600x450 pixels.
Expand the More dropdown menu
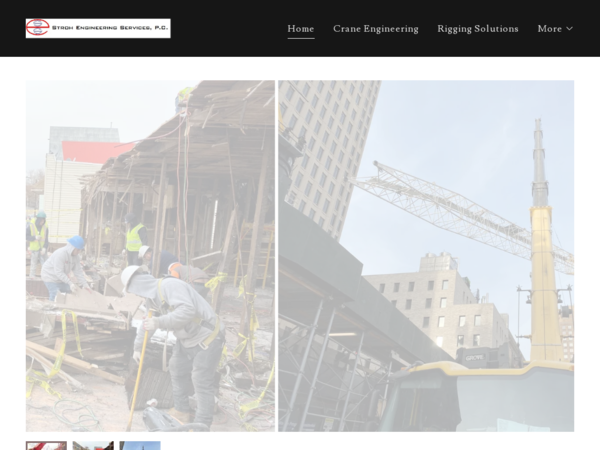coord(555,29)
